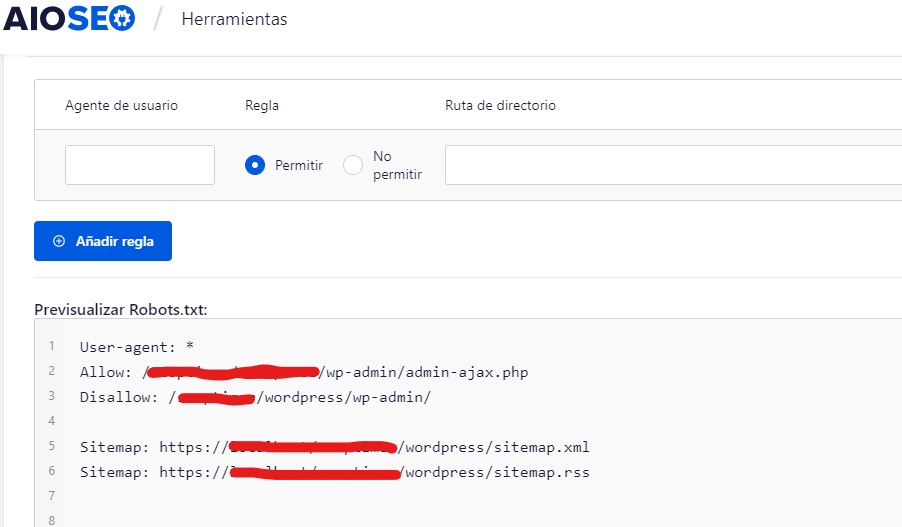Focus the Ruta de directorio input field
Image resolution: width=902 pixels, height=527 pixels.
[673, 165]
